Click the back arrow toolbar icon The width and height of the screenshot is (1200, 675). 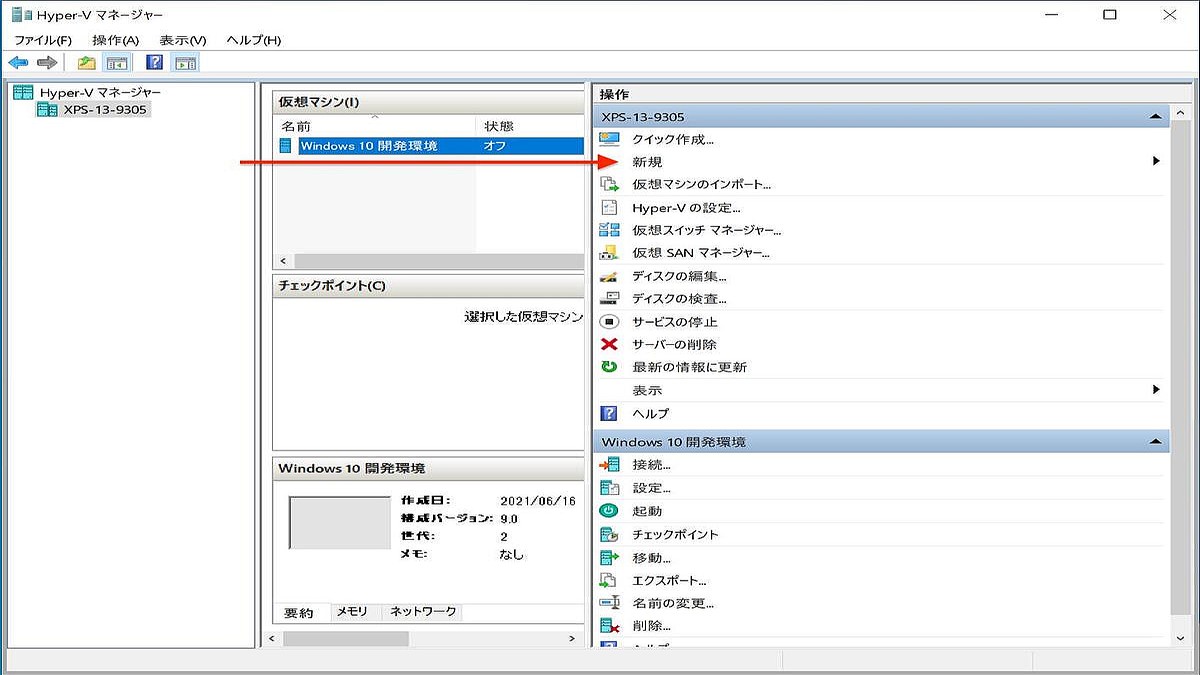pos(18,63)
